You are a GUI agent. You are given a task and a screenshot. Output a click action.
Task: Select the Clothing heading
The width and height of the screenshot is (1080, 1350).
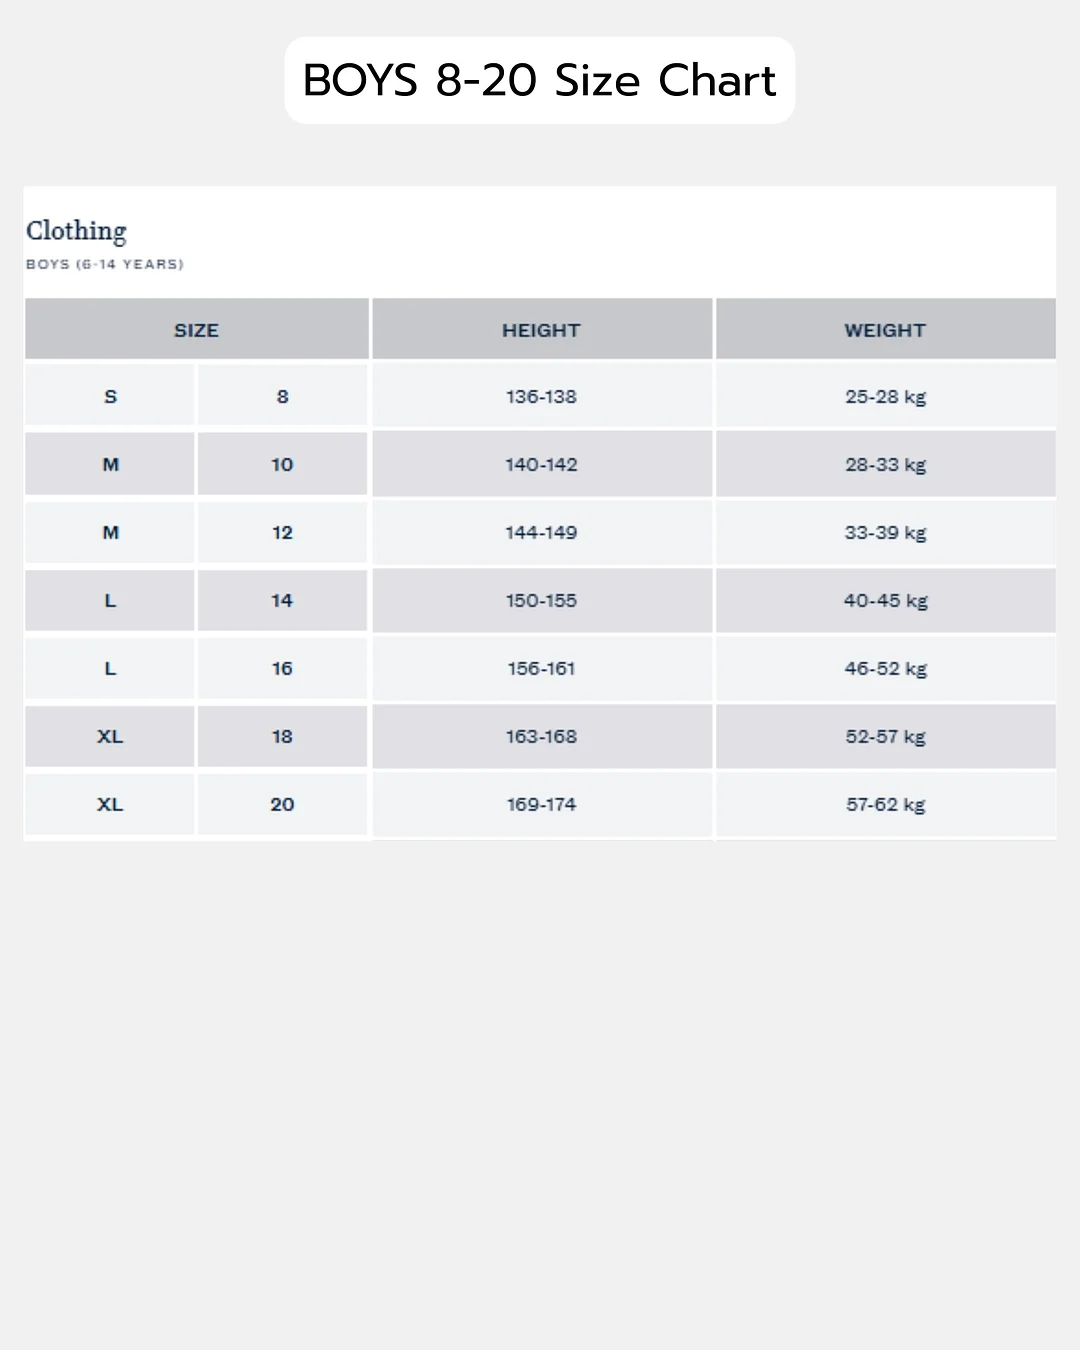coord(76,232)
